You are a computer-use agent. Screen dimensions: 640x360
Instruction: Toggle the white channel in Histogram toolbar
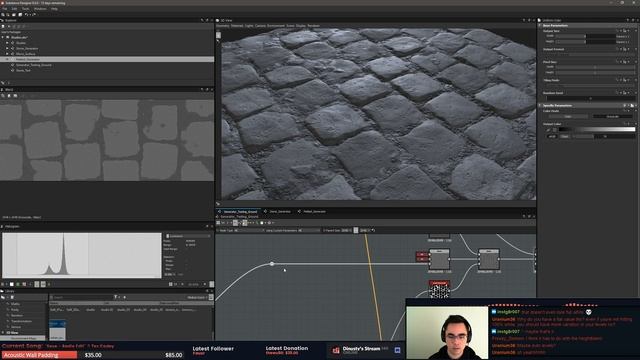[12, 284]
